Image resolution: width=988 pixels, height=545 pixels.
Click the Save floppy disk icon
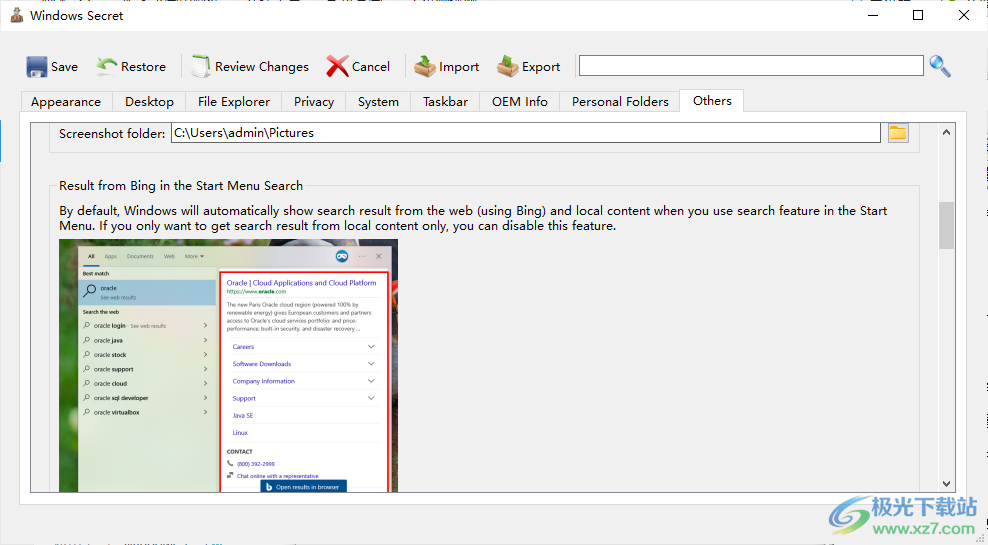click(x=37, y=67)
